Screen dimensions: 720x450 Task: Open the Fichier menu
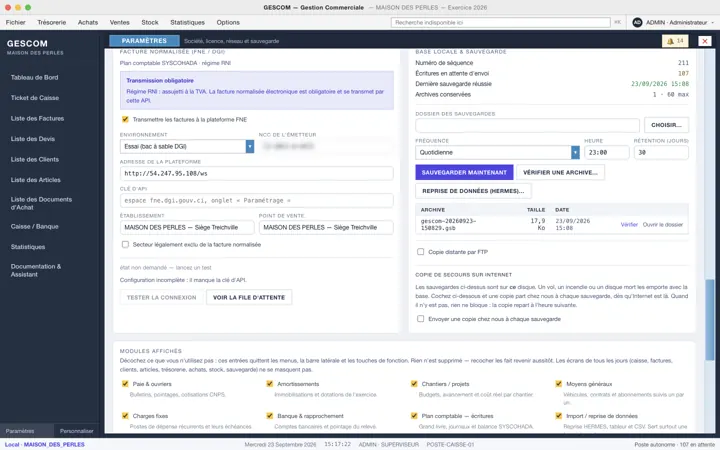pos(16,22)
